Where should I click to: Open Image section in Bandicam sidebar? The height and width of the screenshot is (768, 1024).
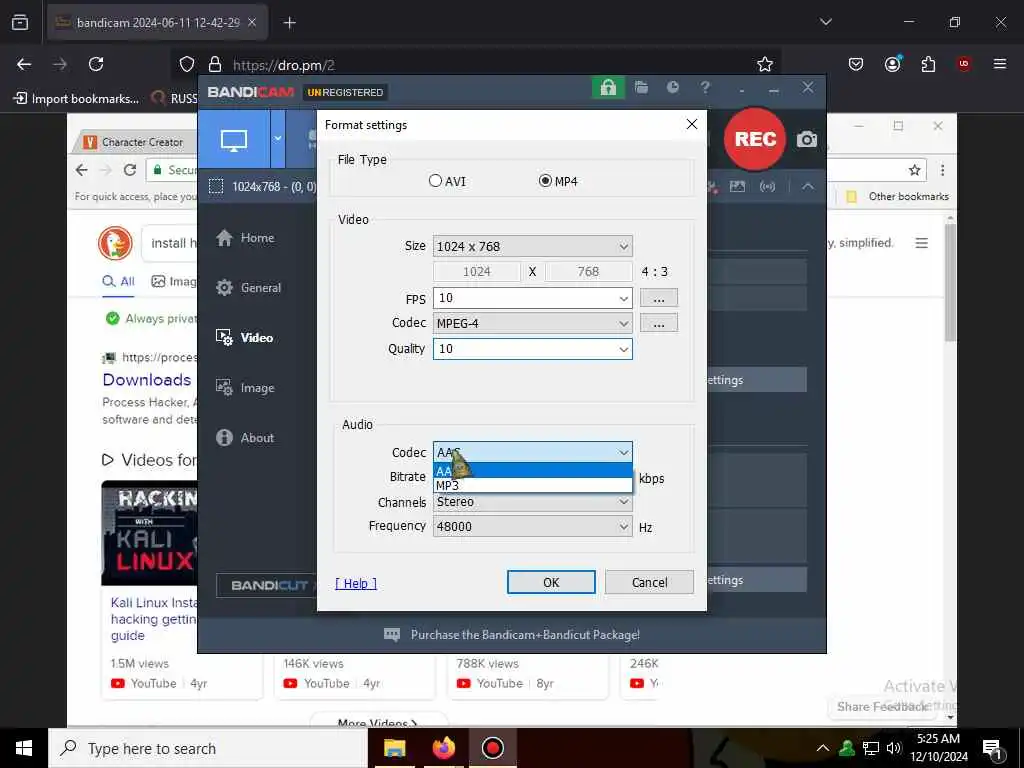click(245, 388)
